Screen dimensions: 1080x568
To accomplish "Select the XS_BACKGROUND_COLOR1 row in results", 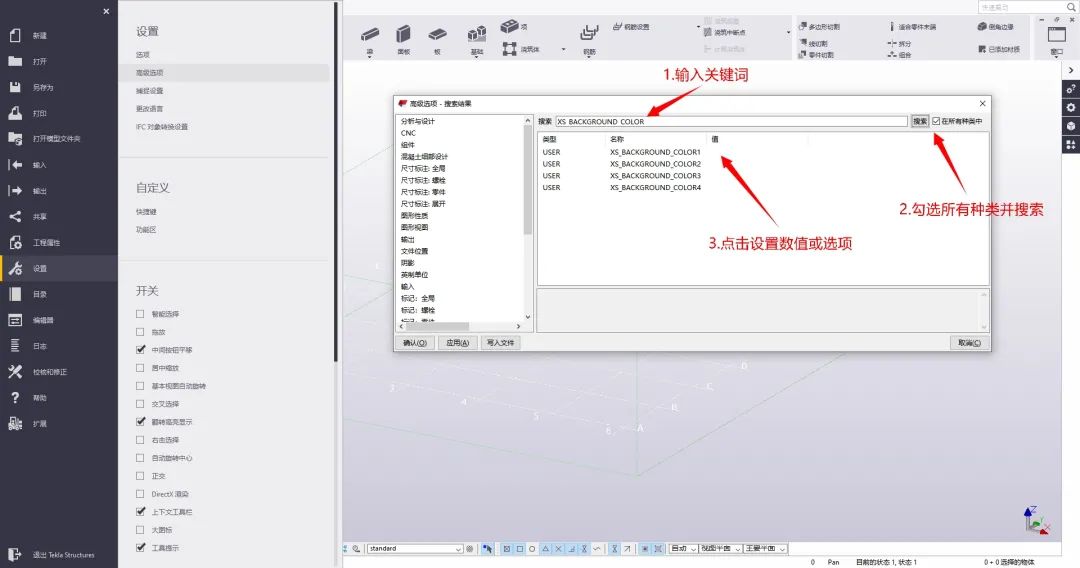I will pyautogui.click(x=655, y=152).
